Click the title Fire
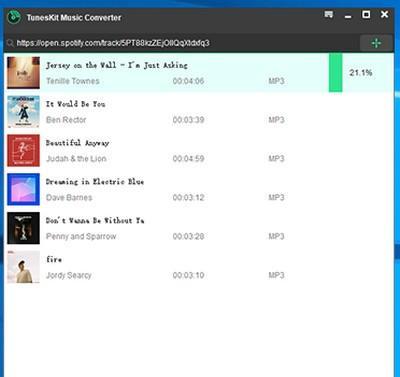 [54, 259]
